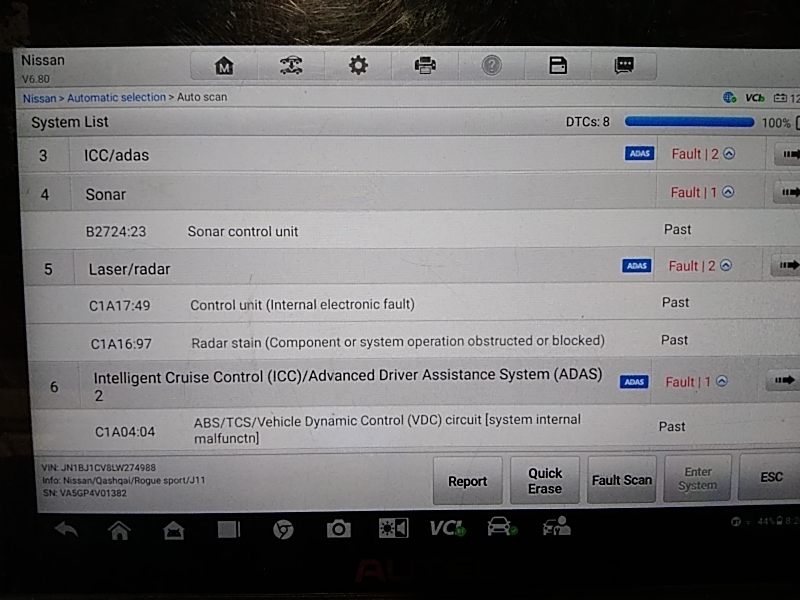Click the scan progress bar

(689, 122)
